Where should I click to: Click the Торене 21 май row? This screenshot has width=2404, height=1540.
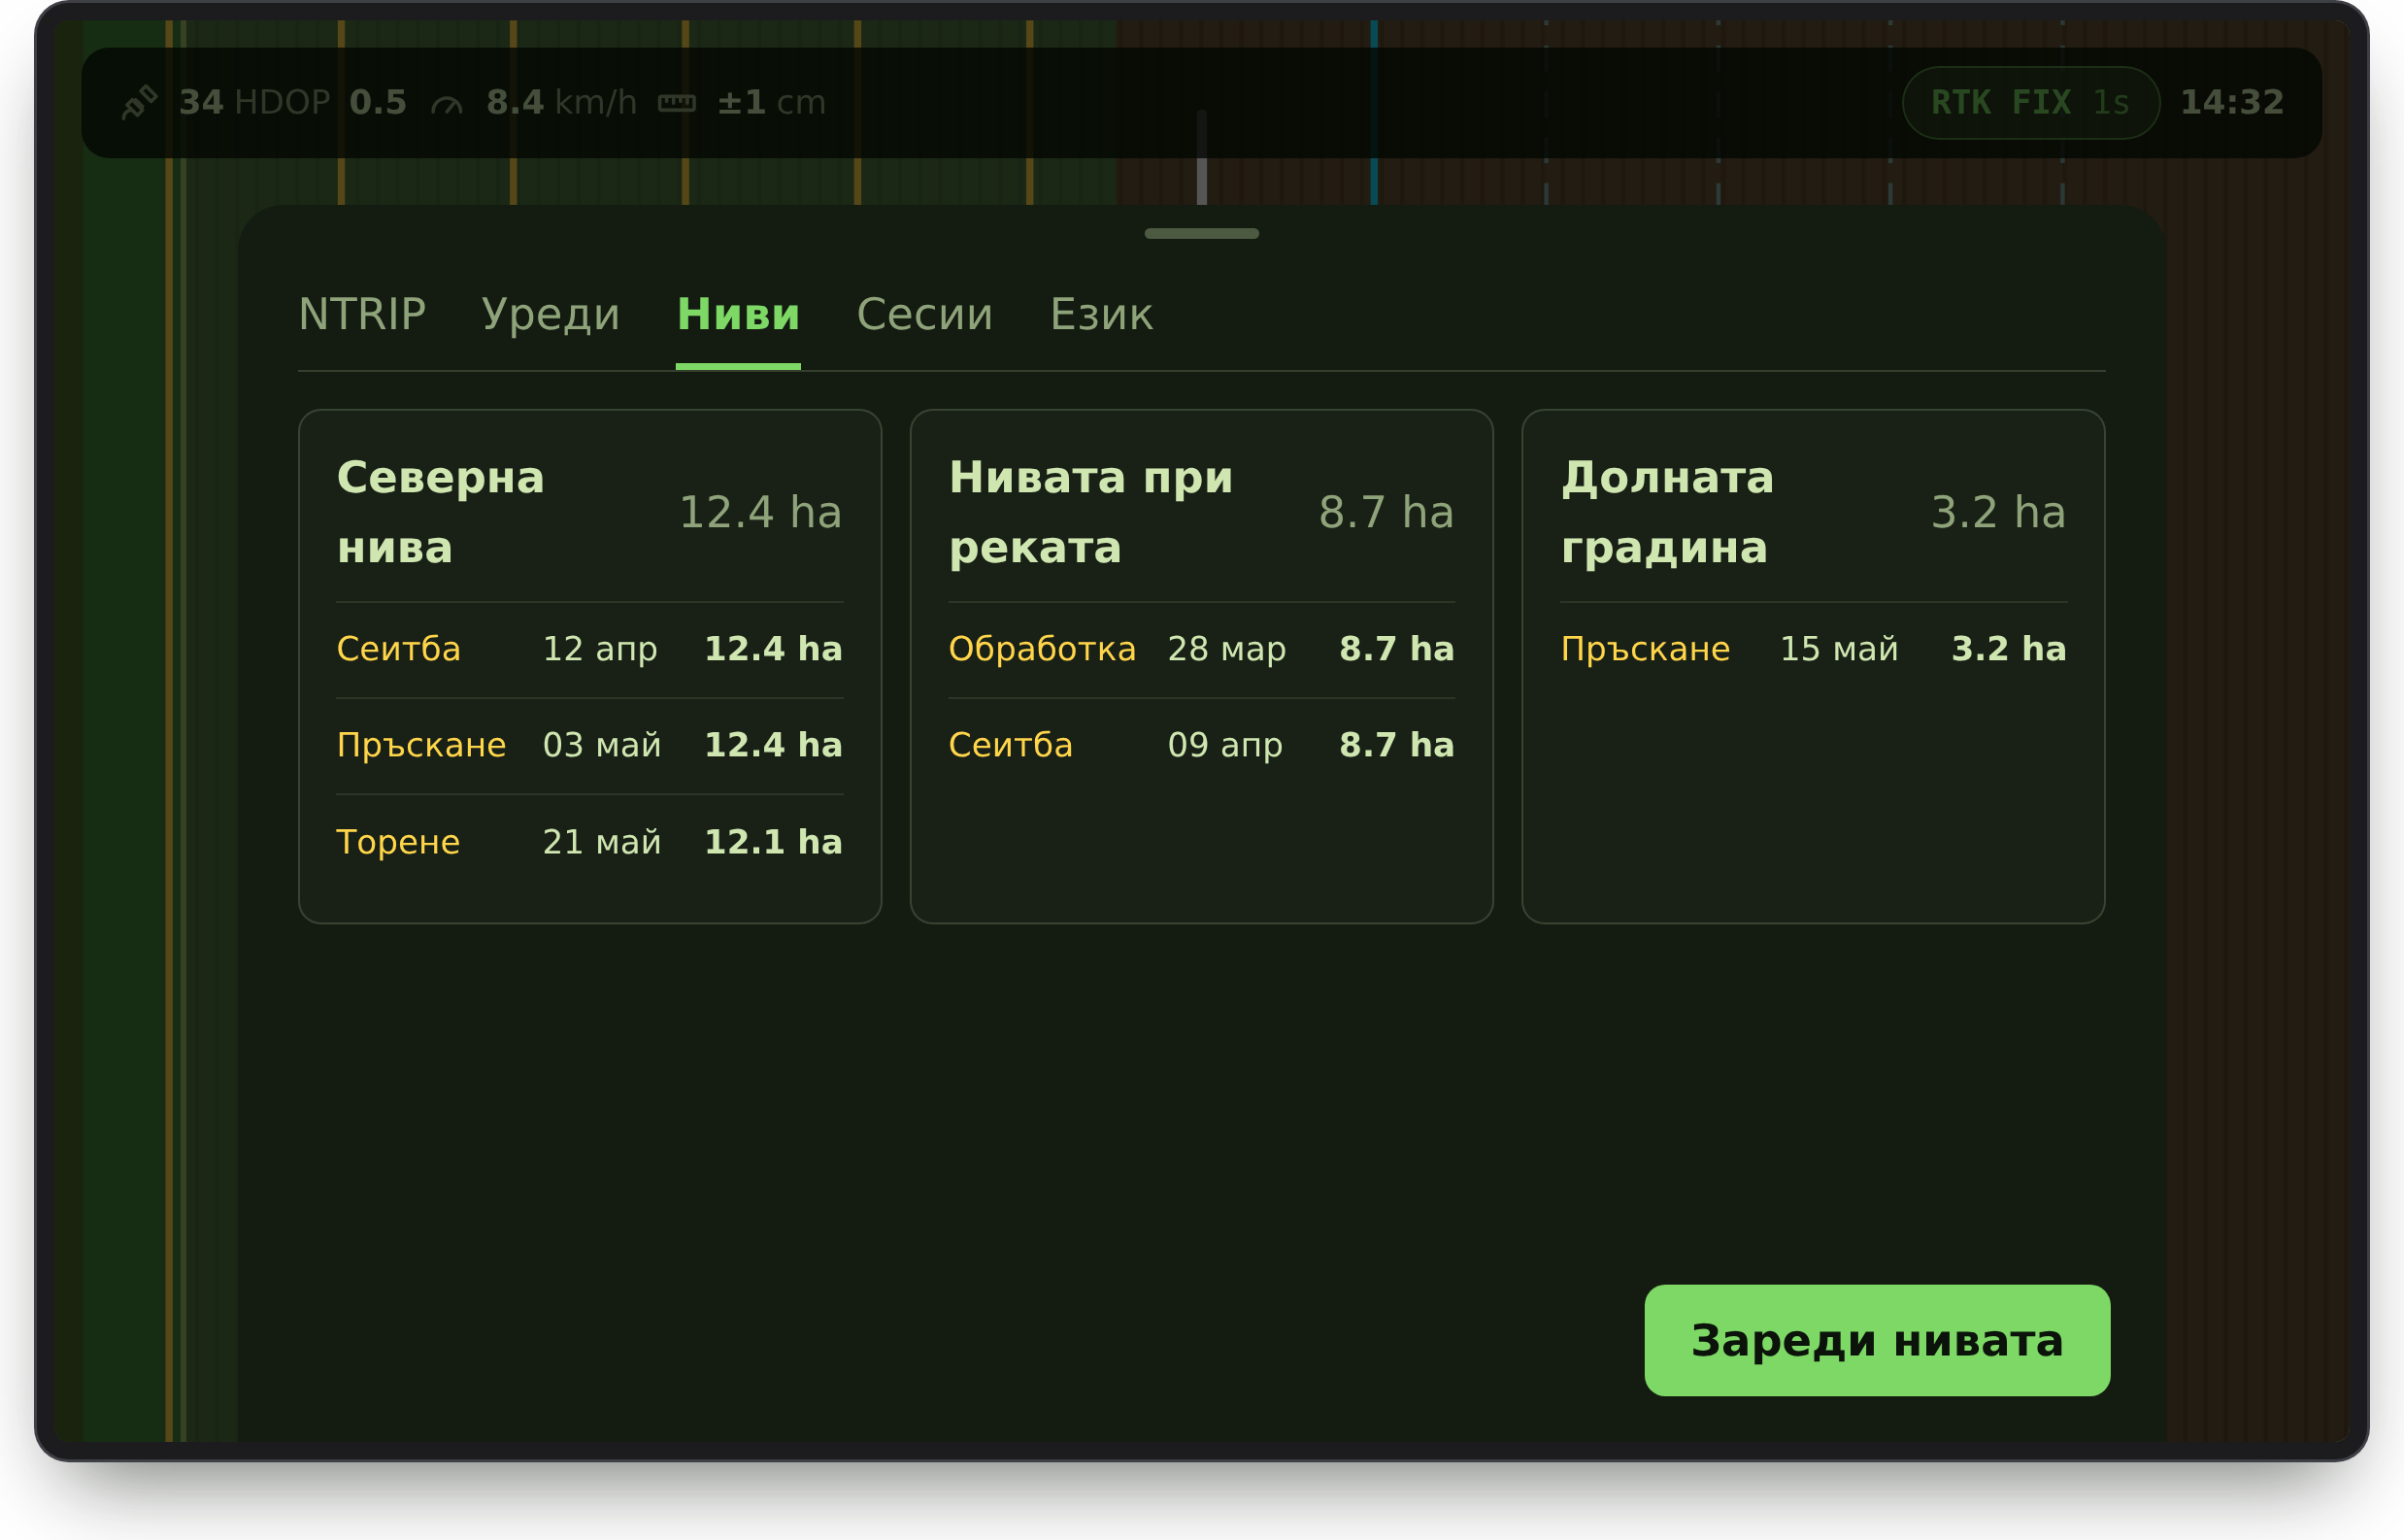(x=590, y=842)
